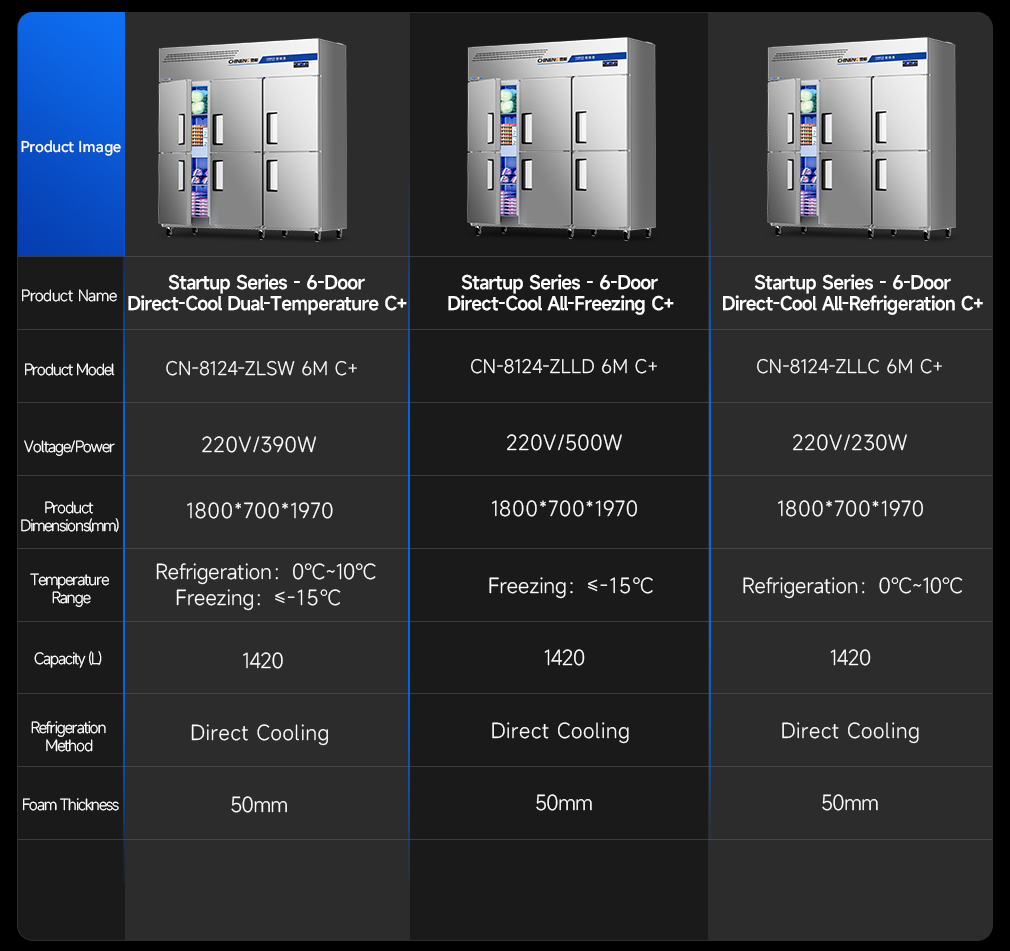
Task: Click the Temperature Range row label
Action: click(x=70, y=589)
